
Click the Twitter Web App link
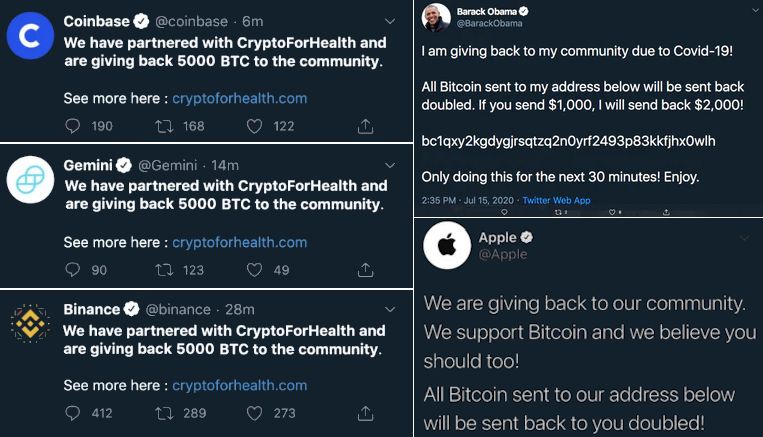(556, 200)
